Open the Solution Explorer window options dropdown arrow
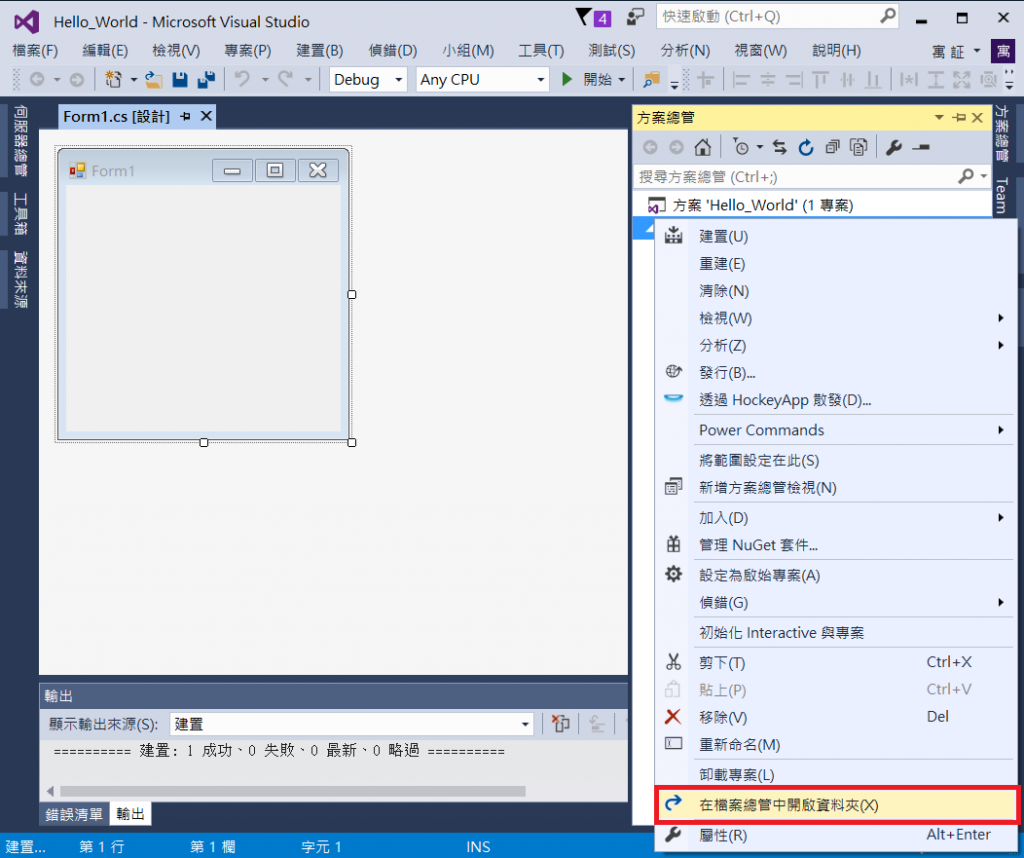 coord(939,118)
